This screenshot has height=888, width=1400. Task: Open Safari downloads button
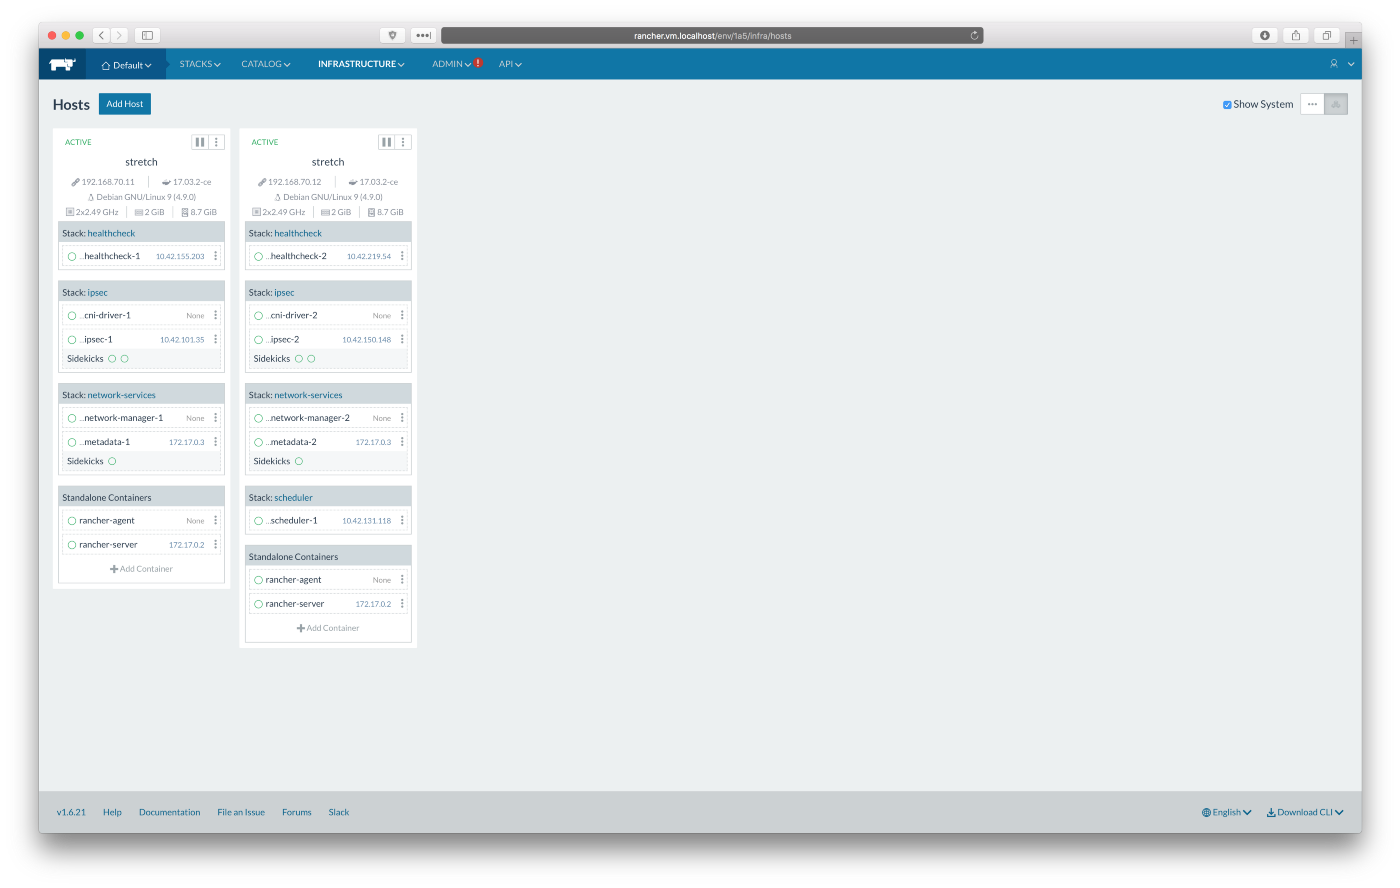pos(1265,35)
